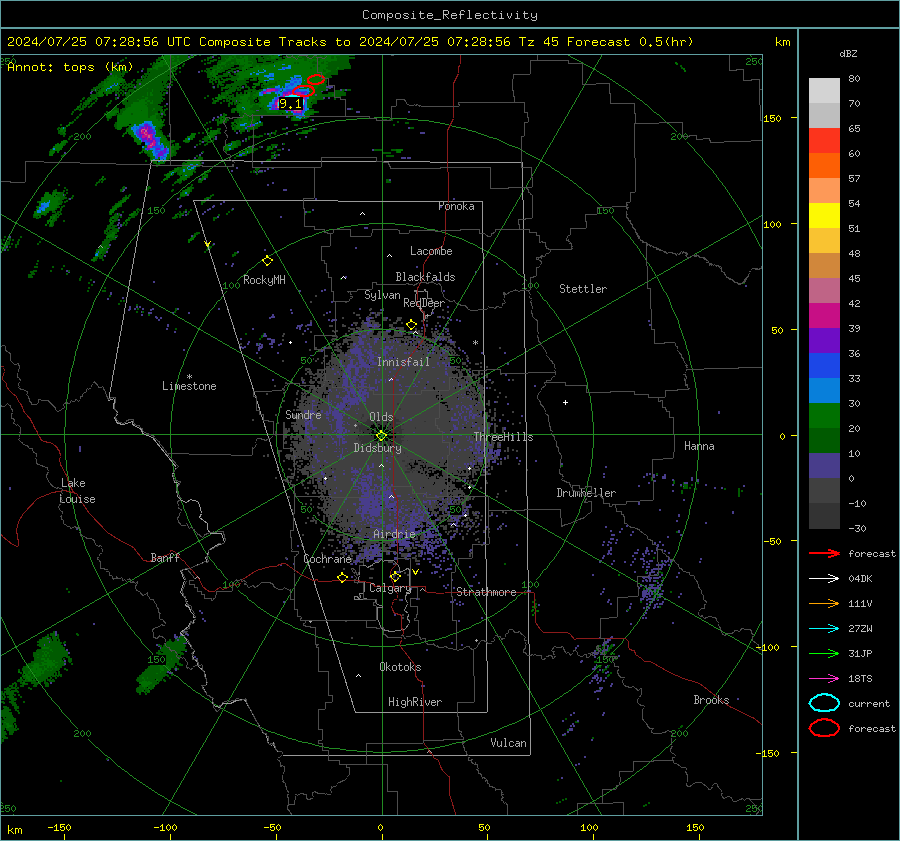
Task: Click the 'Forecast 0.5(hr)' header text
Action: coord(630,42)
